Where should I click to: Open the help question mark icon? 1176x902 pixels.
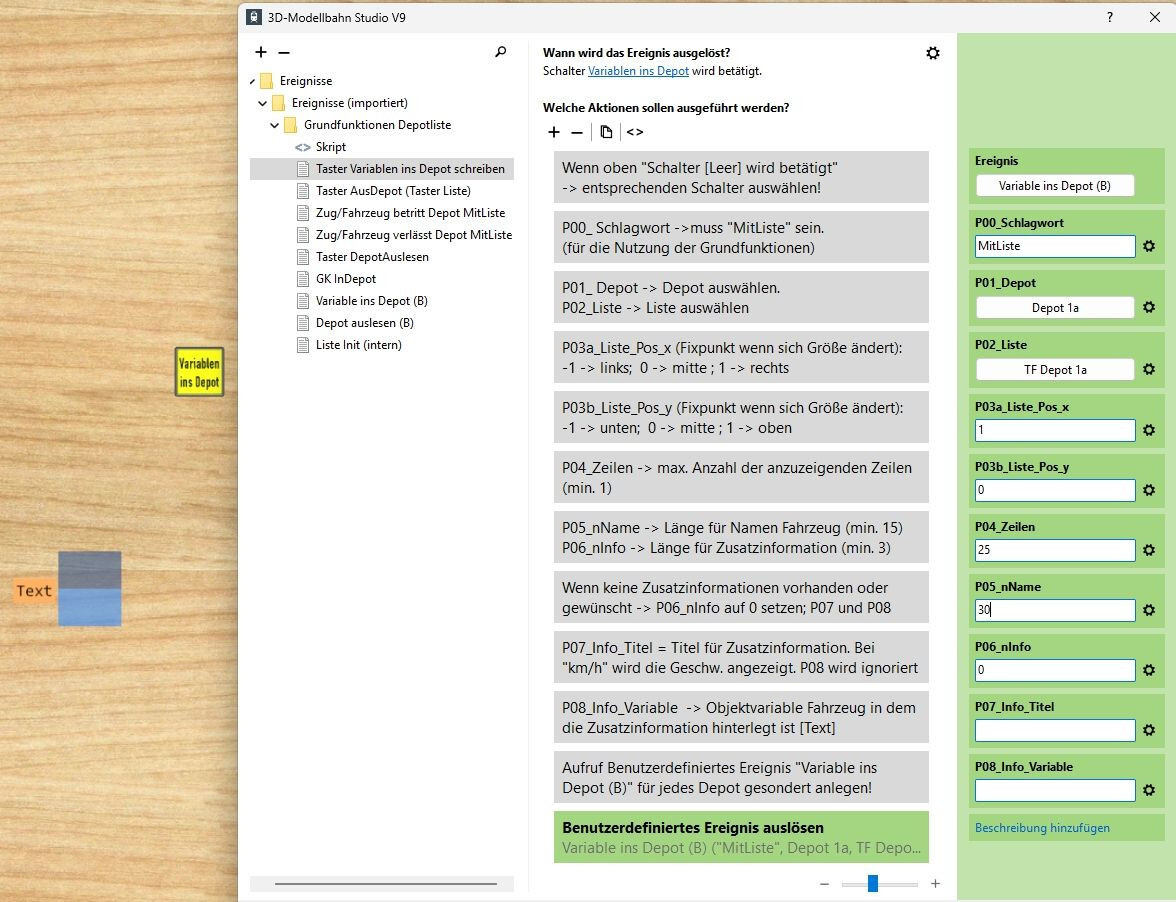pyautogui.click(x=1110, y=17)
